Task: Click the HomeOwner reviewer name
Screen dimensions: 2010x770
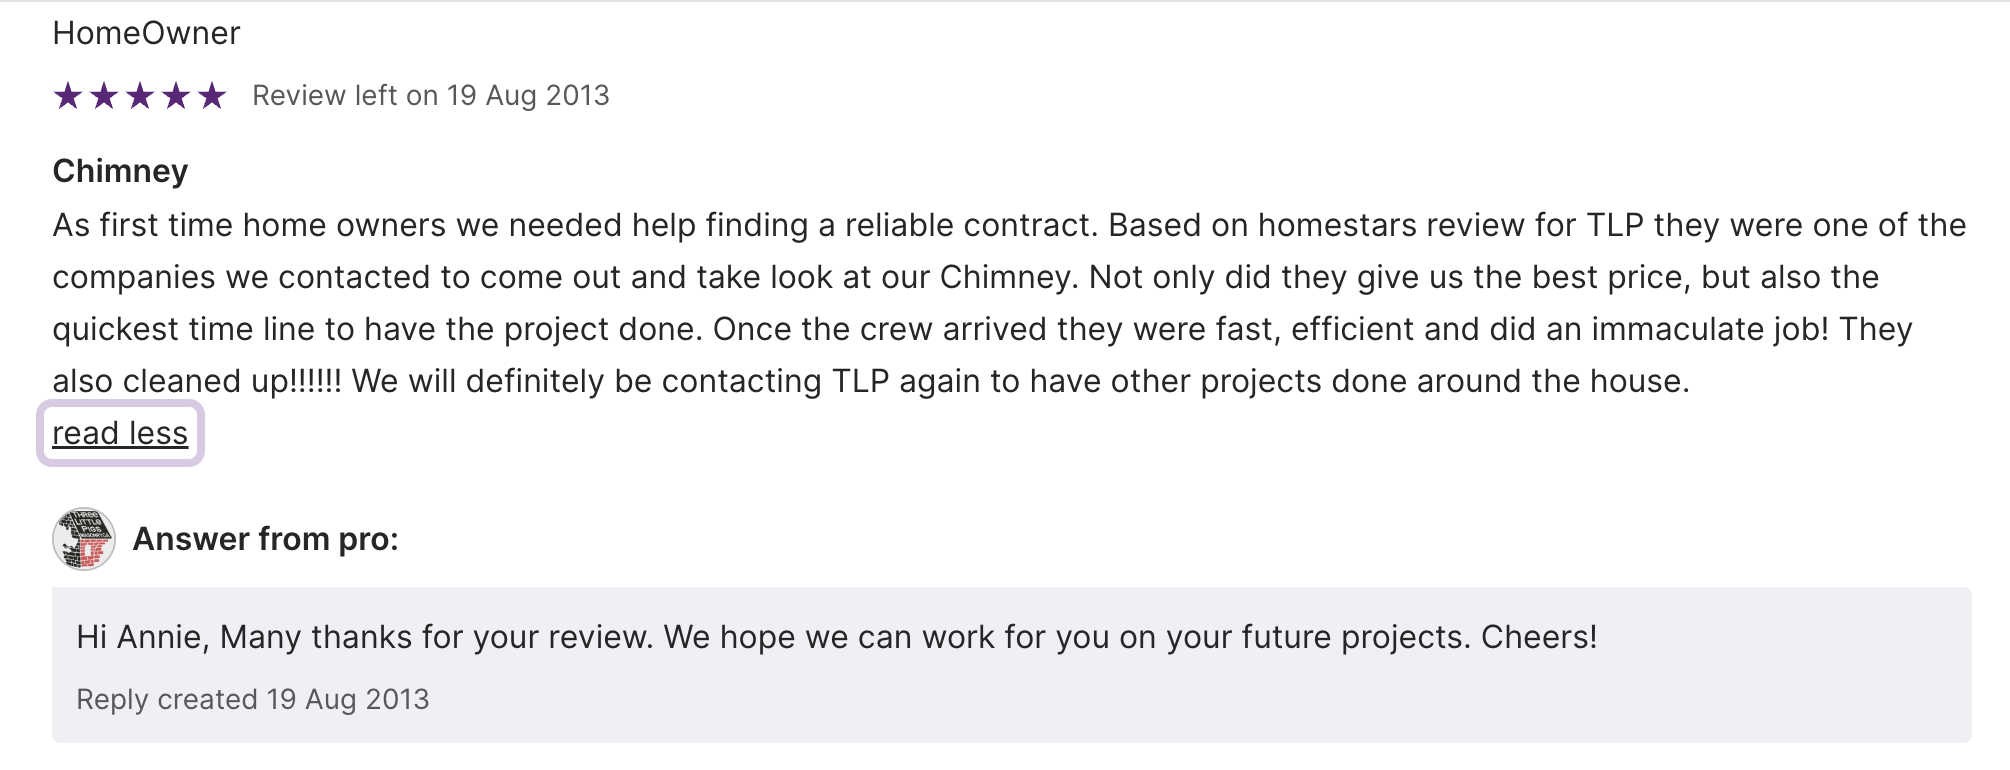Action: click(x=146, y=33)
